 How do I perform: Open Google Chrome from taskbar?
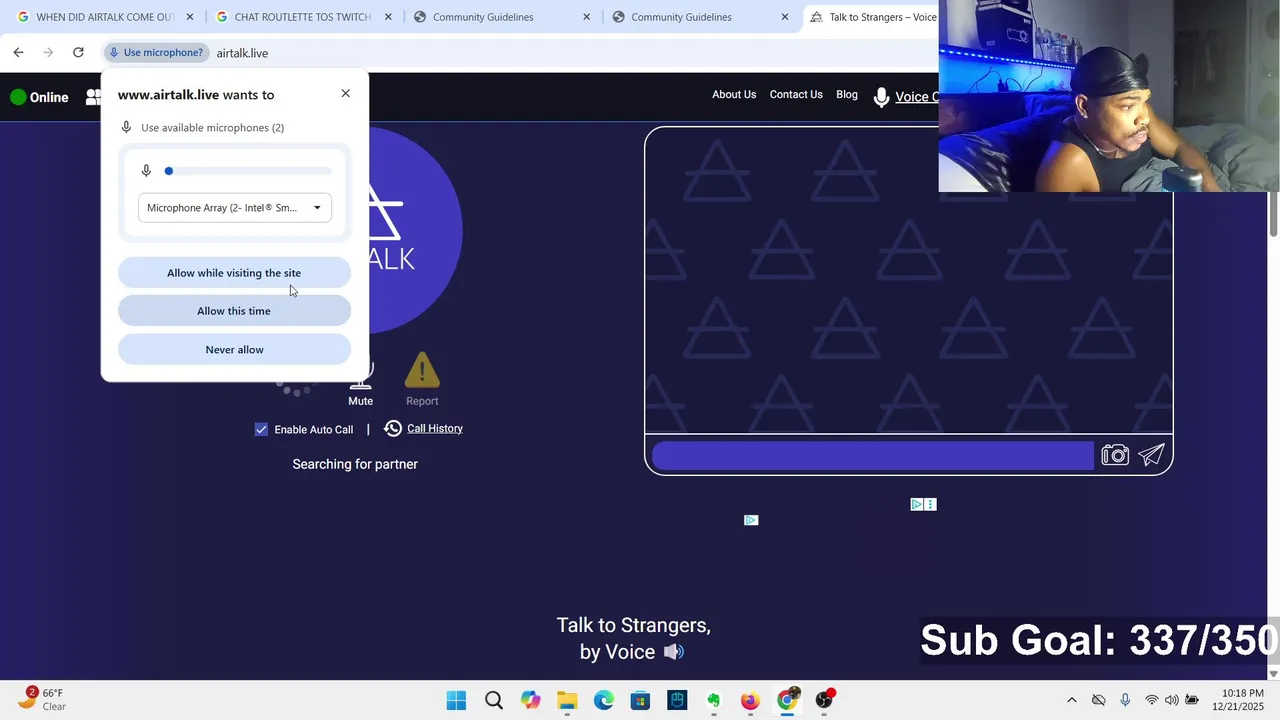pyautogui.click(x=787, y=700)
